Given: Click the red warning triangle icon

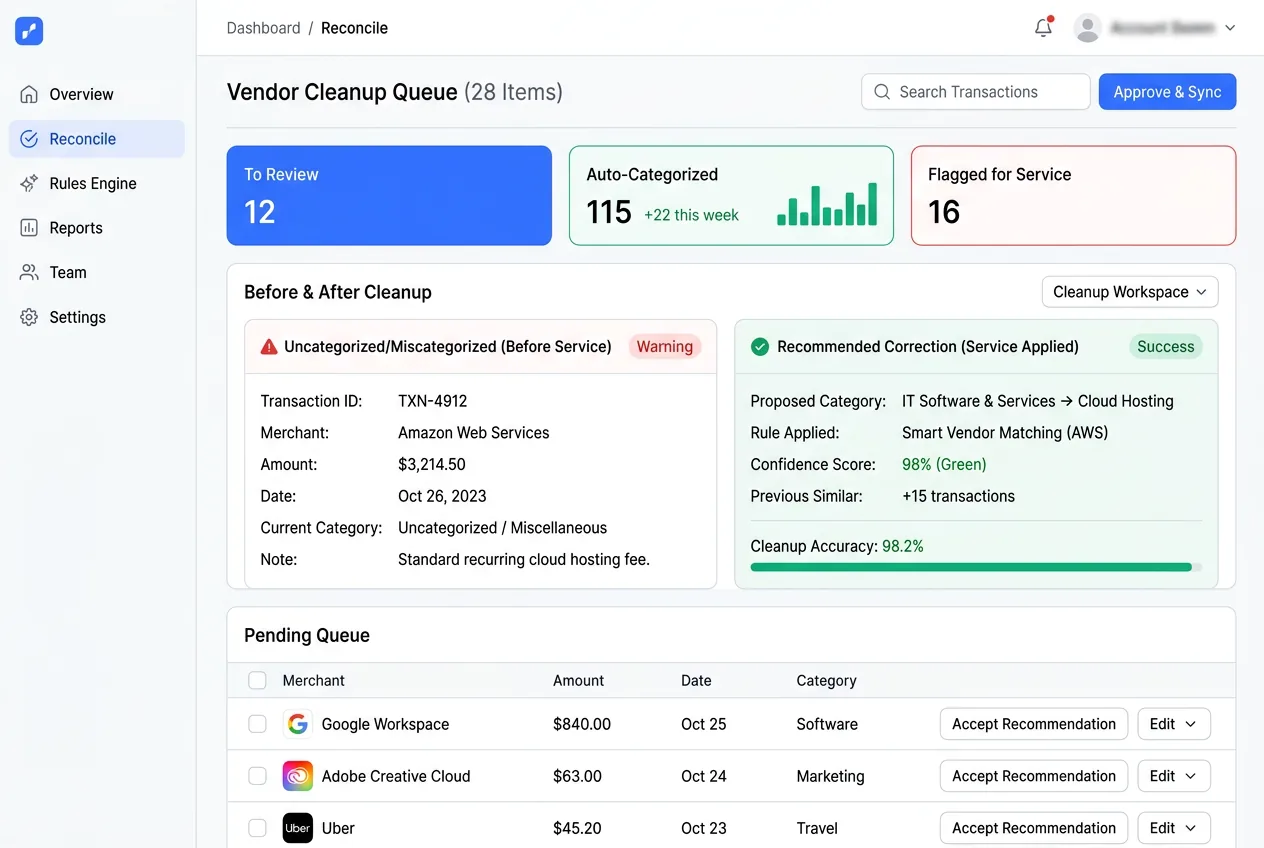Looking at the screenshot, I should pyautogui.click(x=268, y=347).
